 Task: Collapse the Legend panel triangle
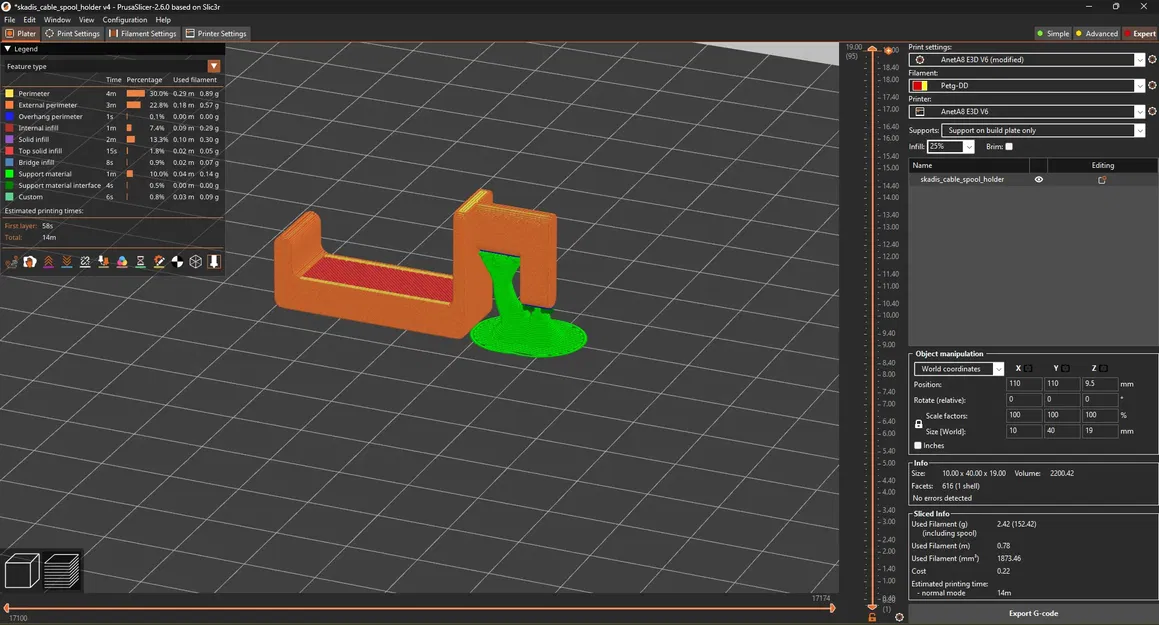(7, 49)
